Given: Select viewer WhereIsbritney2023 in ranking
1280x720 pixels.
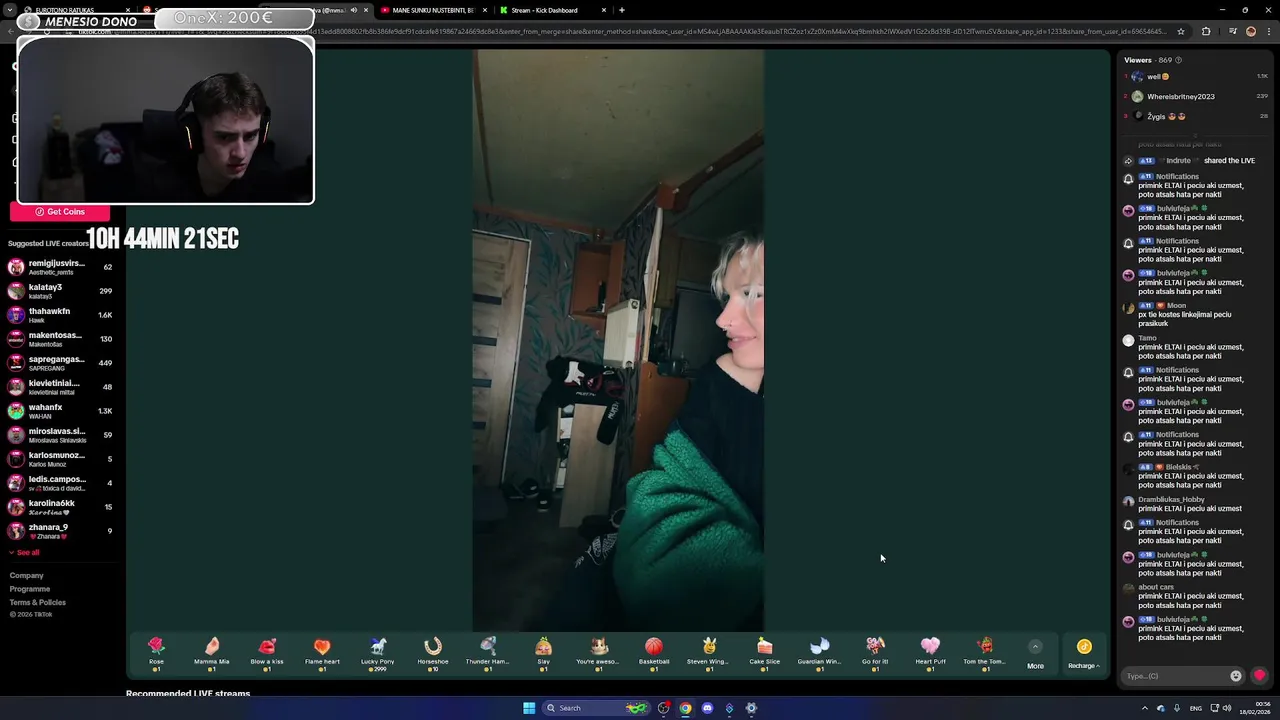Looking at the screenshot, I should pos(1195,96).
